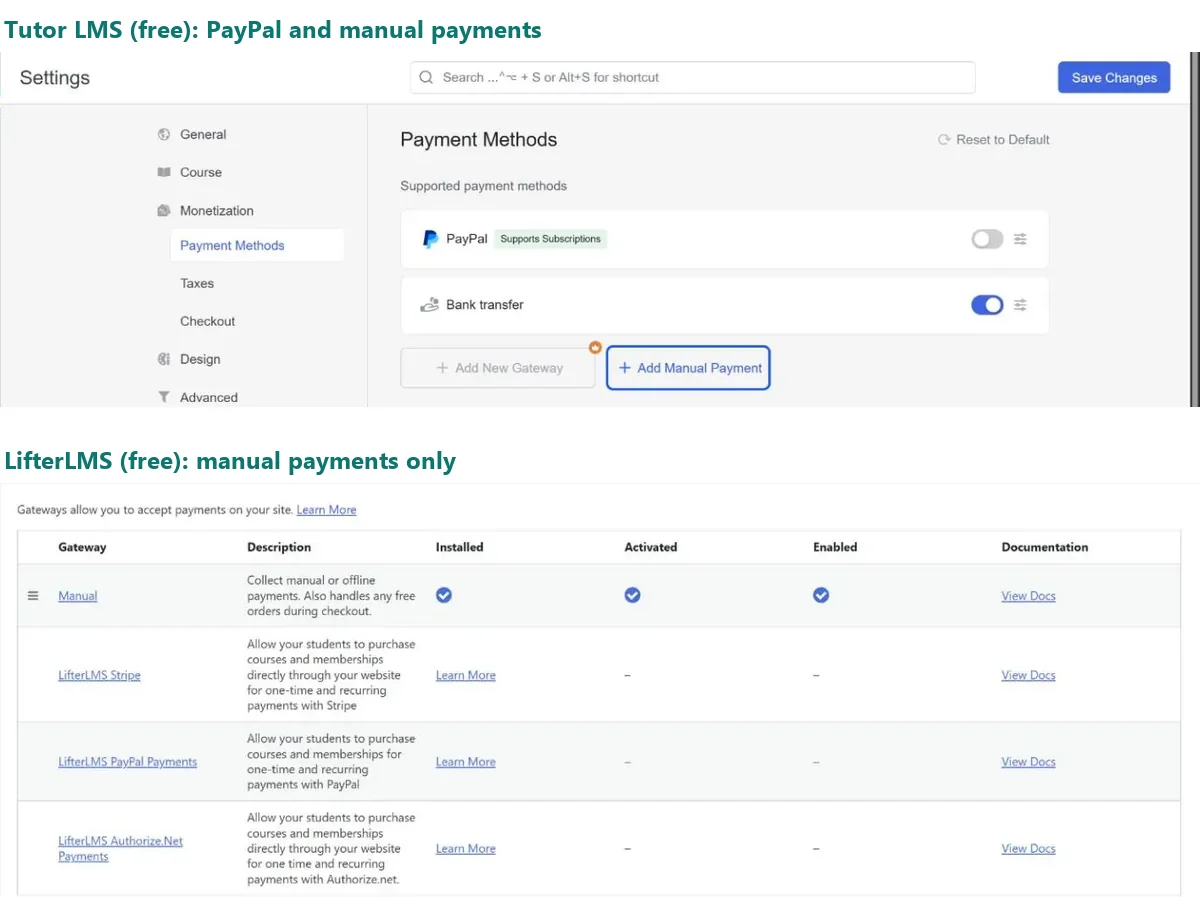The image size is (1200, 897).
Task: Click Learn More in the Authorize.Net row
Action: pyautogui.click(x=466, y=849)
